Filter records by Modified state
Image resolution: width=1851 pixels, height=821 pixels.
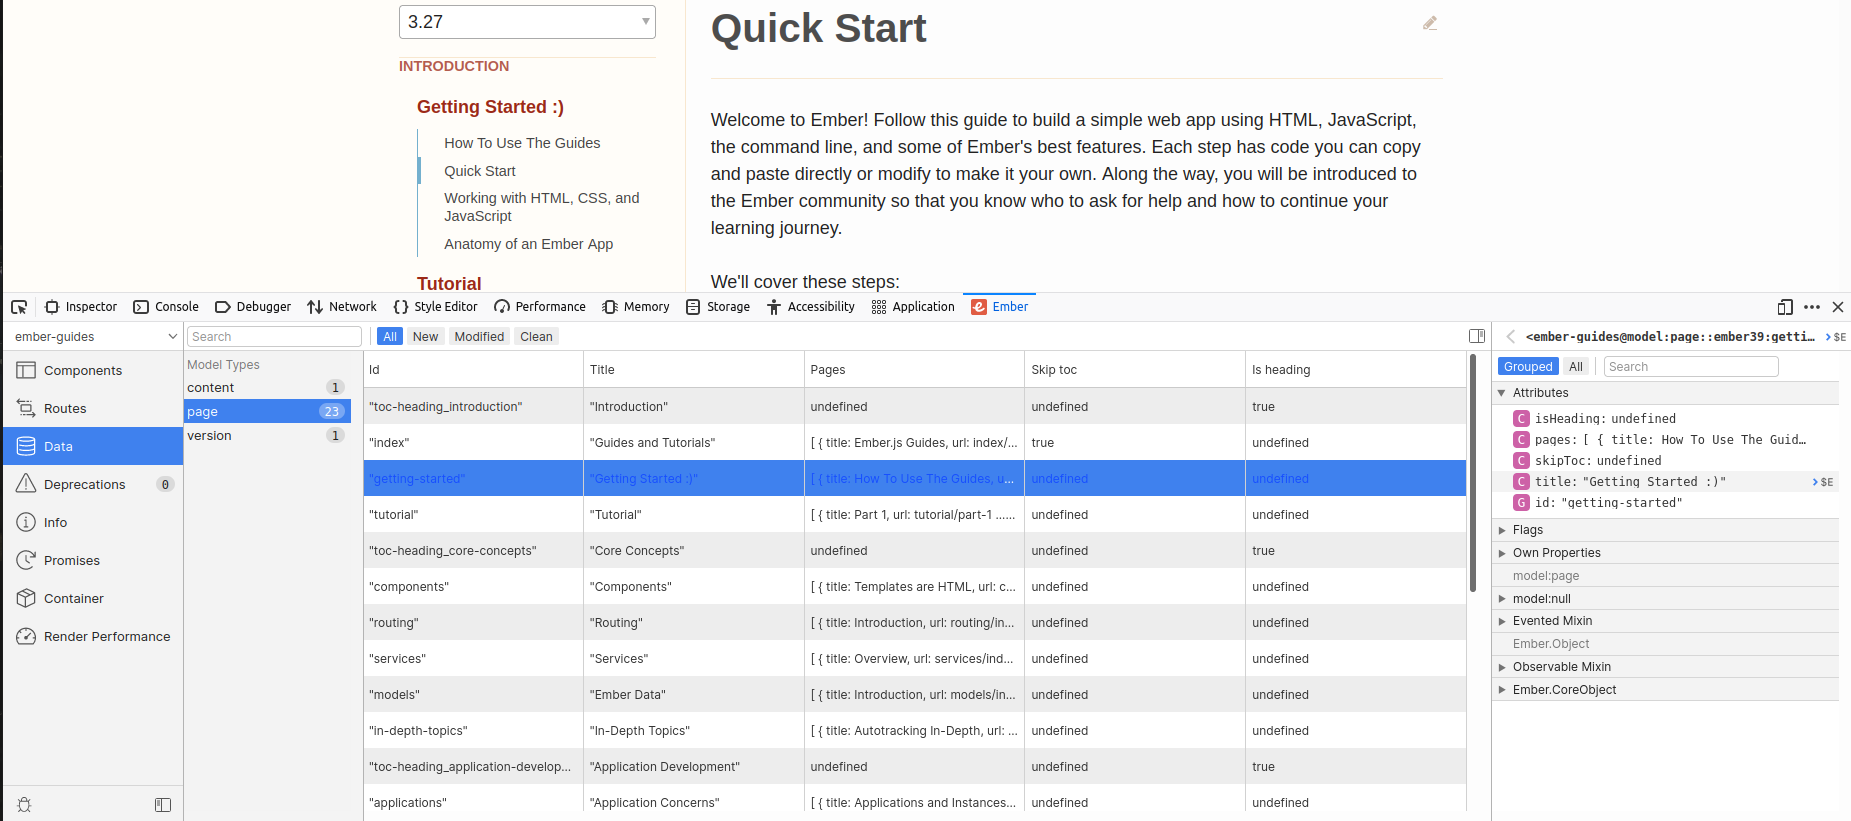479,337
